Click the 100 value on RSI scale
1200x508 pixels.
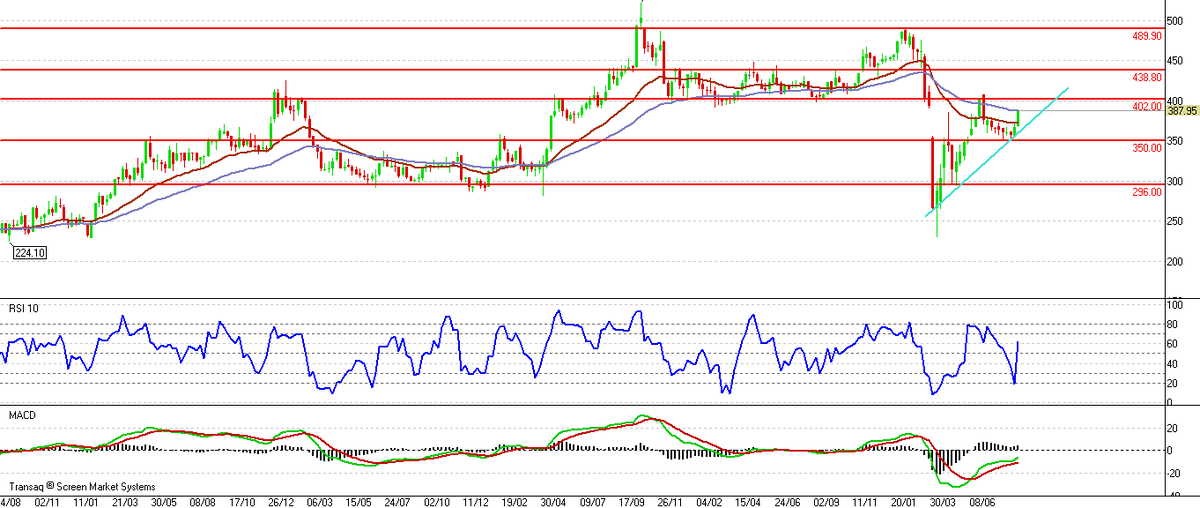click(1176, 304)
